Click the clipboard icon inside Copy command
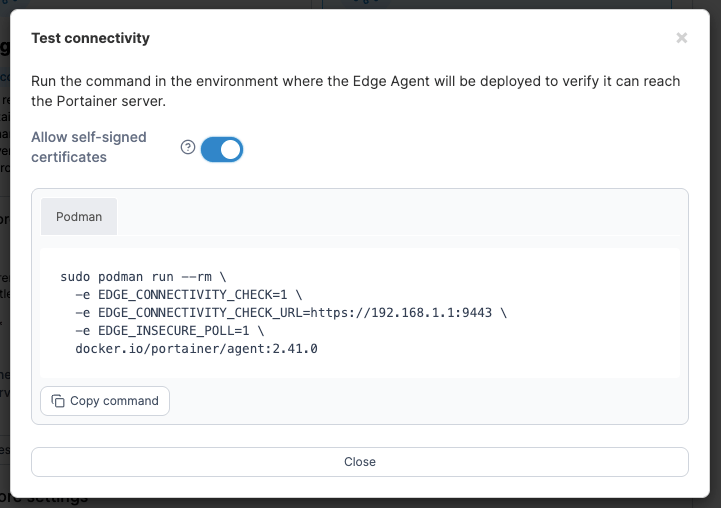The width and height of the screenshot is (721, 508). (x=58, y=401)
